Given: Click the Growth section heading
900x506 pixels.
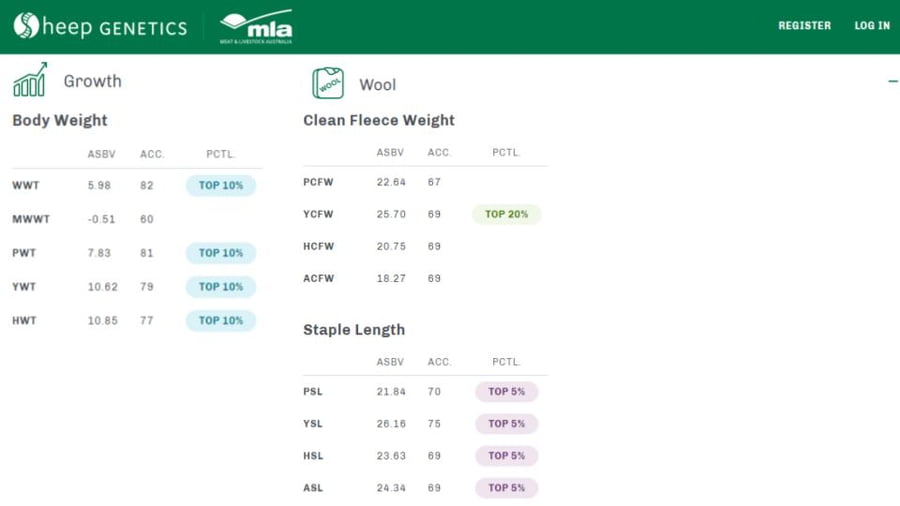Looking at the screenshot, I should click(92, 81).
